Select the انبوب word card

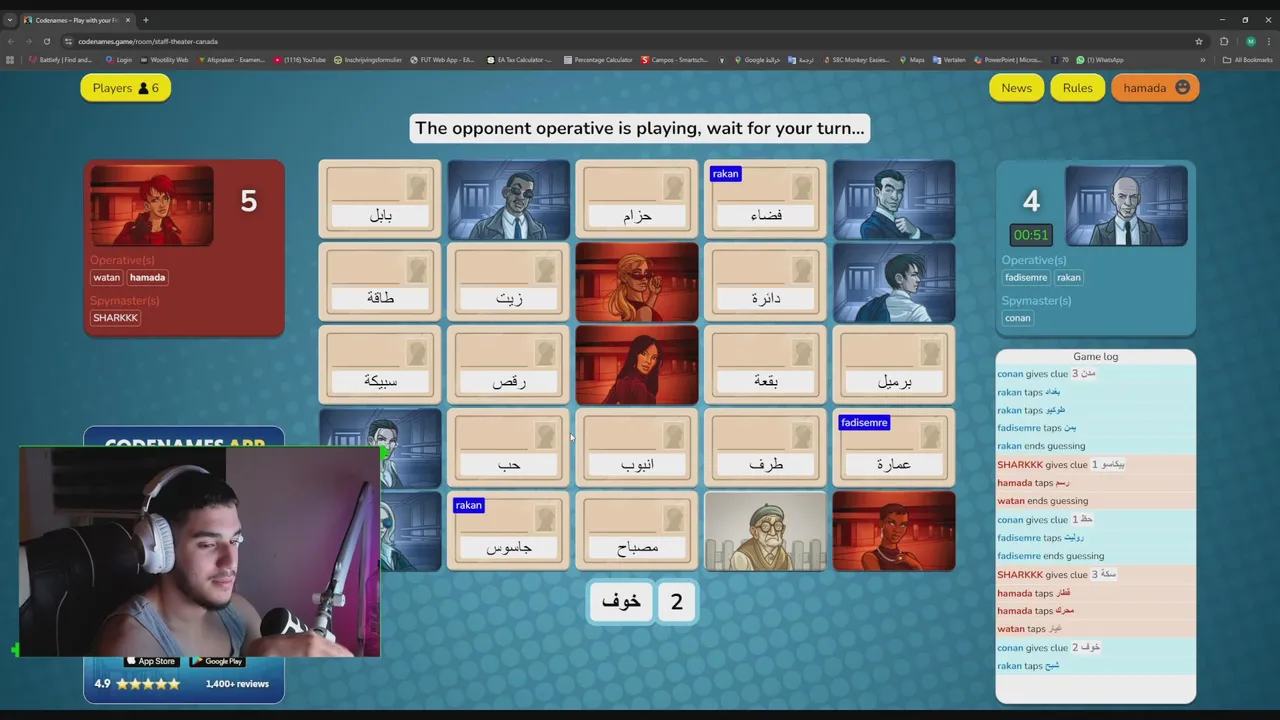pyautogui.click(x=637, y=448)
